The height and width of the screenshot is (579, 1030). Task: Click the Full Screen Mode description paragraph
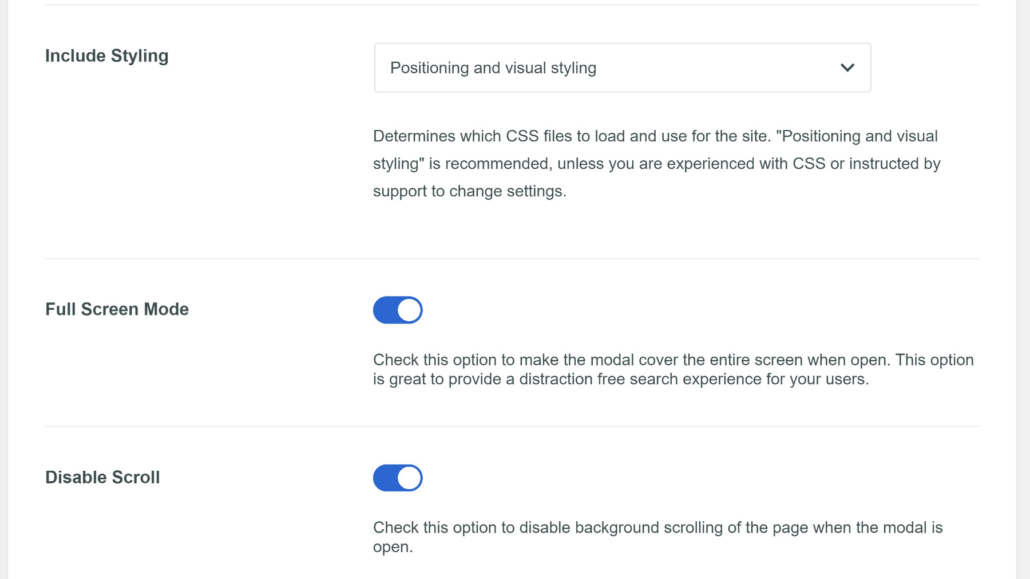[673, 369]
